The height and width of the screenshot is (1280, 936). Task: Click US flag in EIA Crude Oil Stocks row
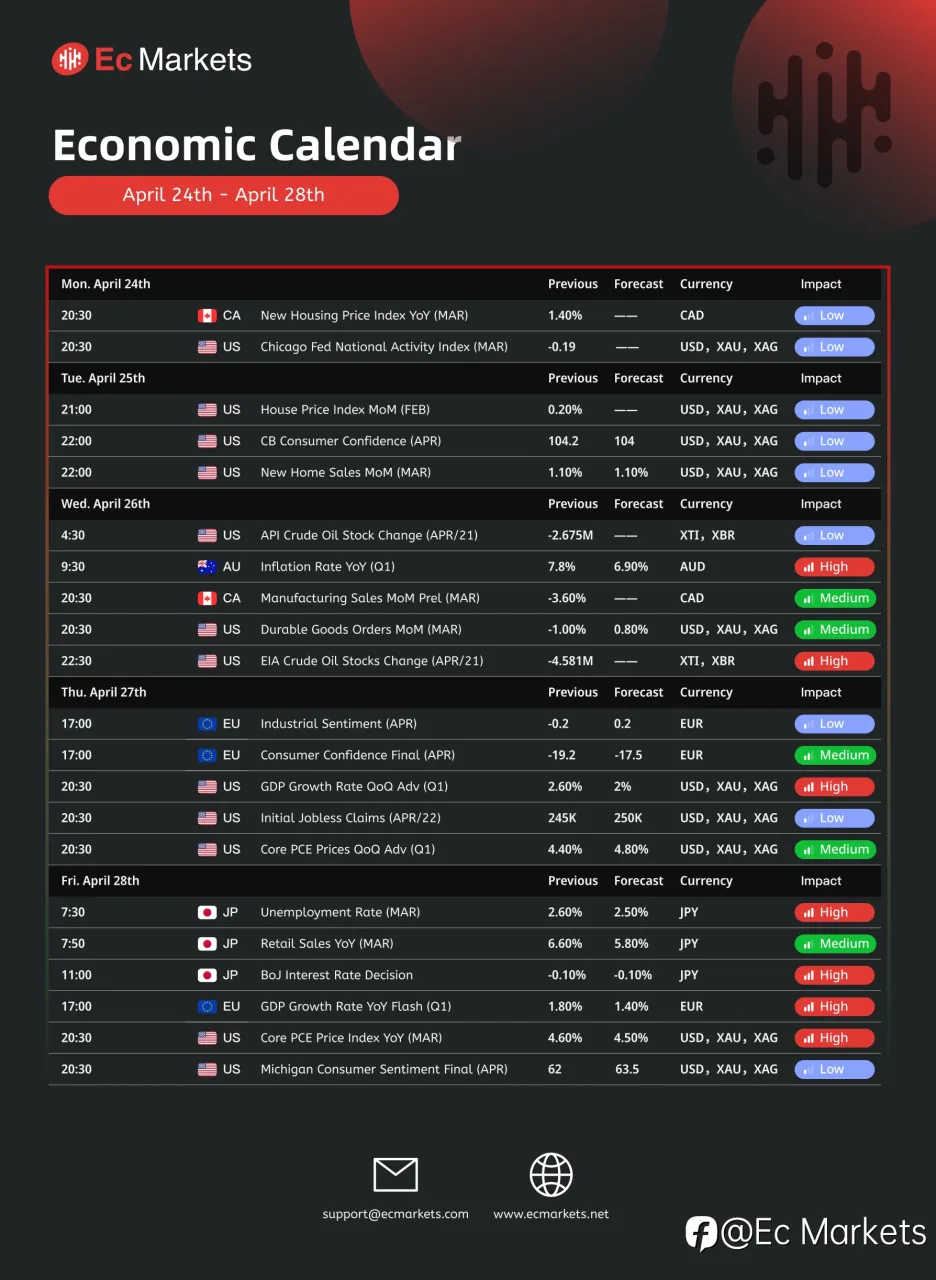coord(207,661)
